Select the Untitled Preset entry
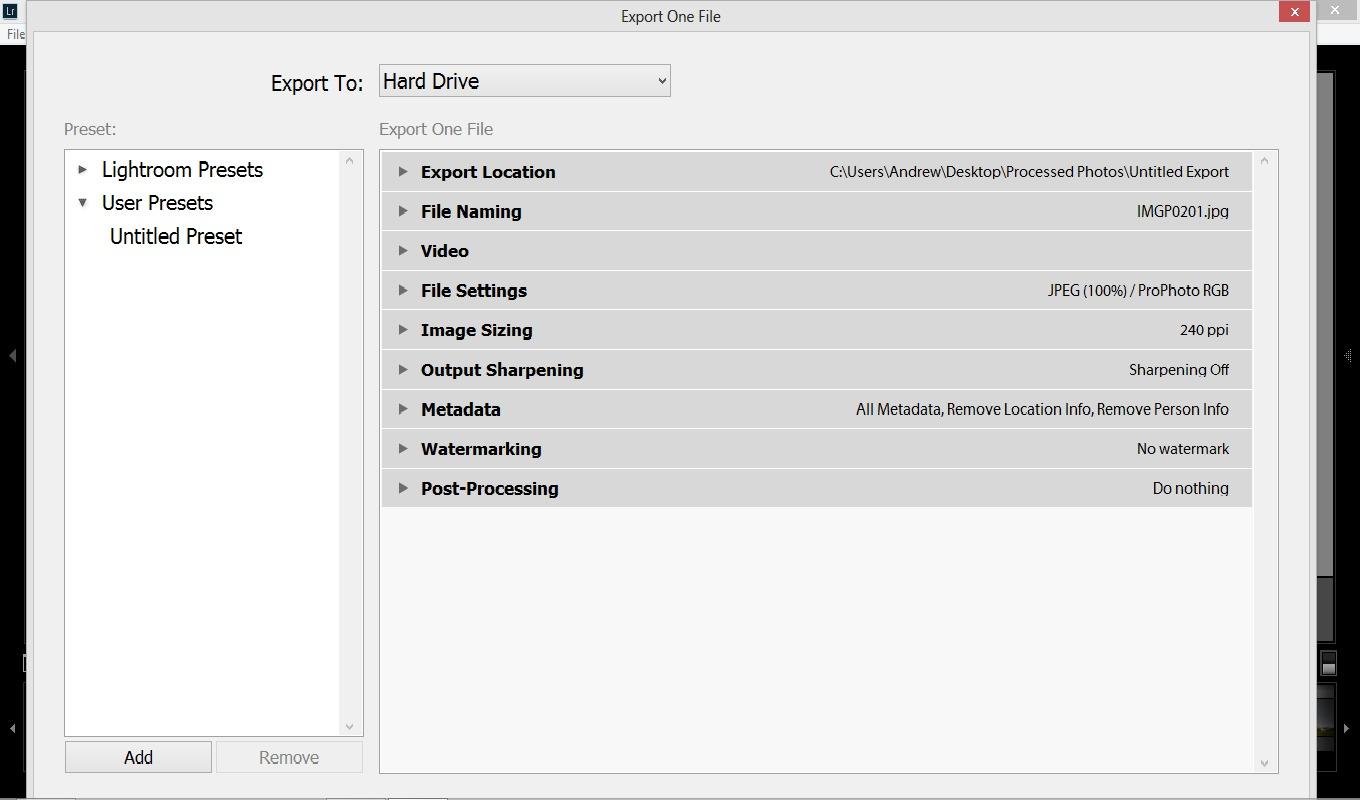 (175, 236)
